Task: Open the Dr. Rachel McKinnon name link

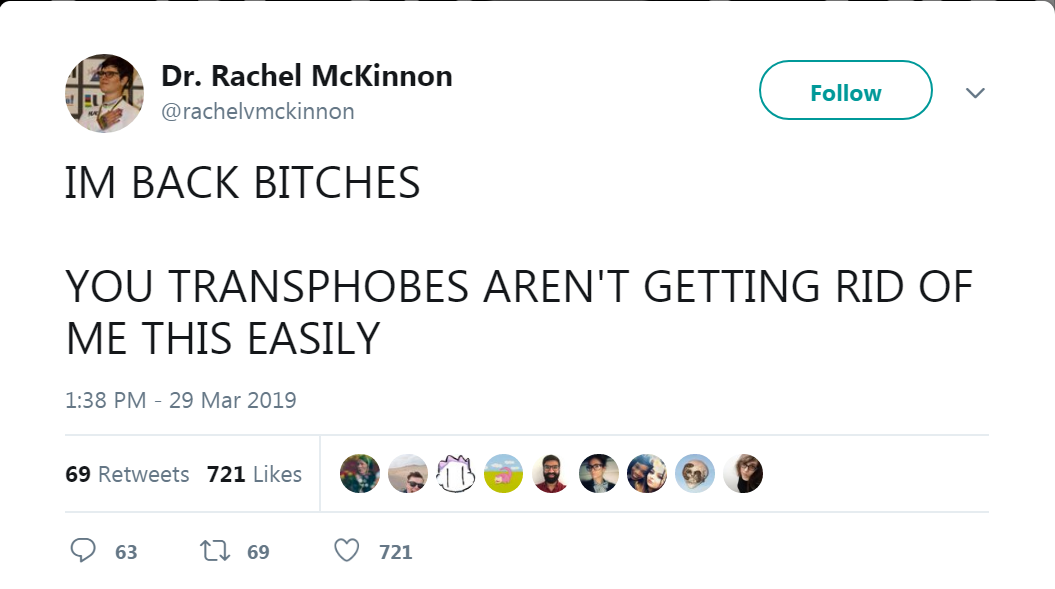Action: pos(306,76)
